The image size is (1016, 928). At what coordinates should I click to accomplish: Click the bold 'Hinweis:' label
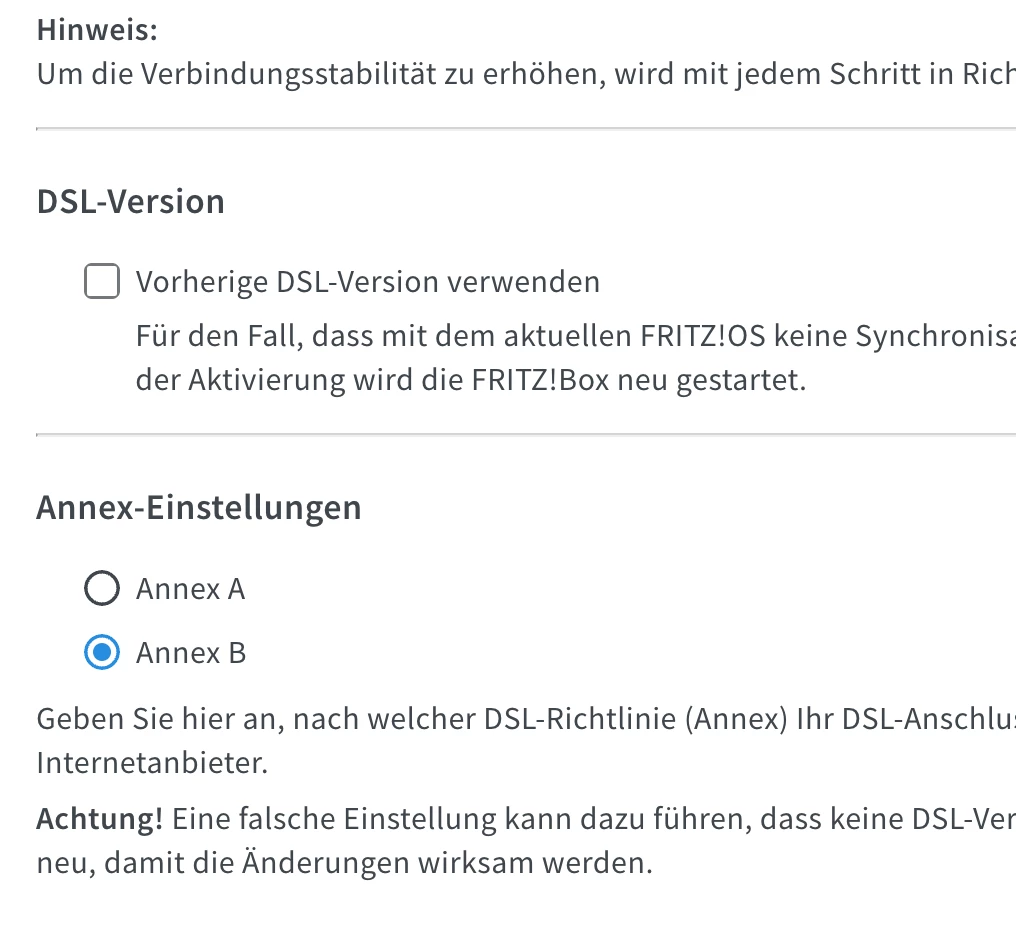pos(97,30)
